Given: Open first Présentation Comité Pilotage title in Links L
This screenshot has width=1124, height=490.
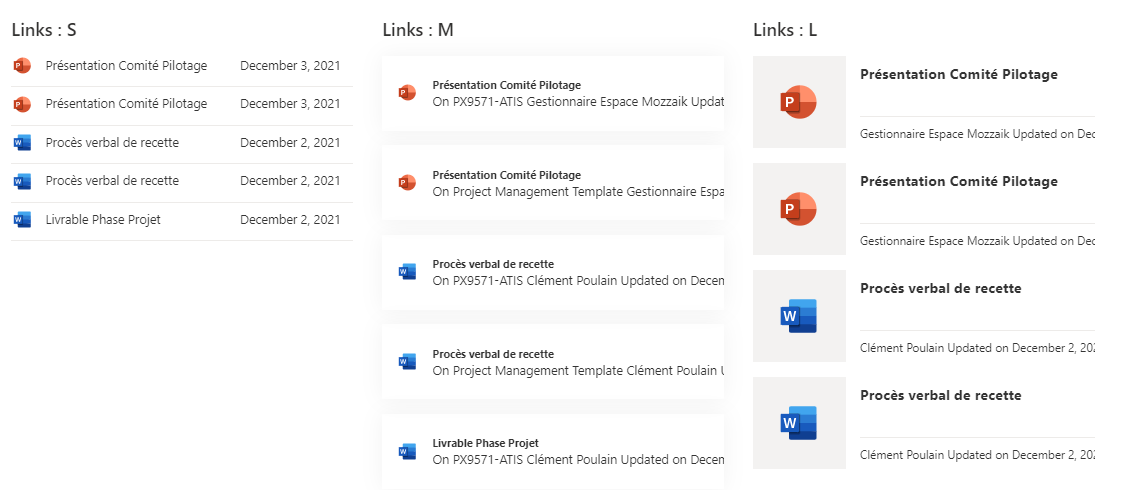Looking at the screenshot, I should (x=958, y=75).
